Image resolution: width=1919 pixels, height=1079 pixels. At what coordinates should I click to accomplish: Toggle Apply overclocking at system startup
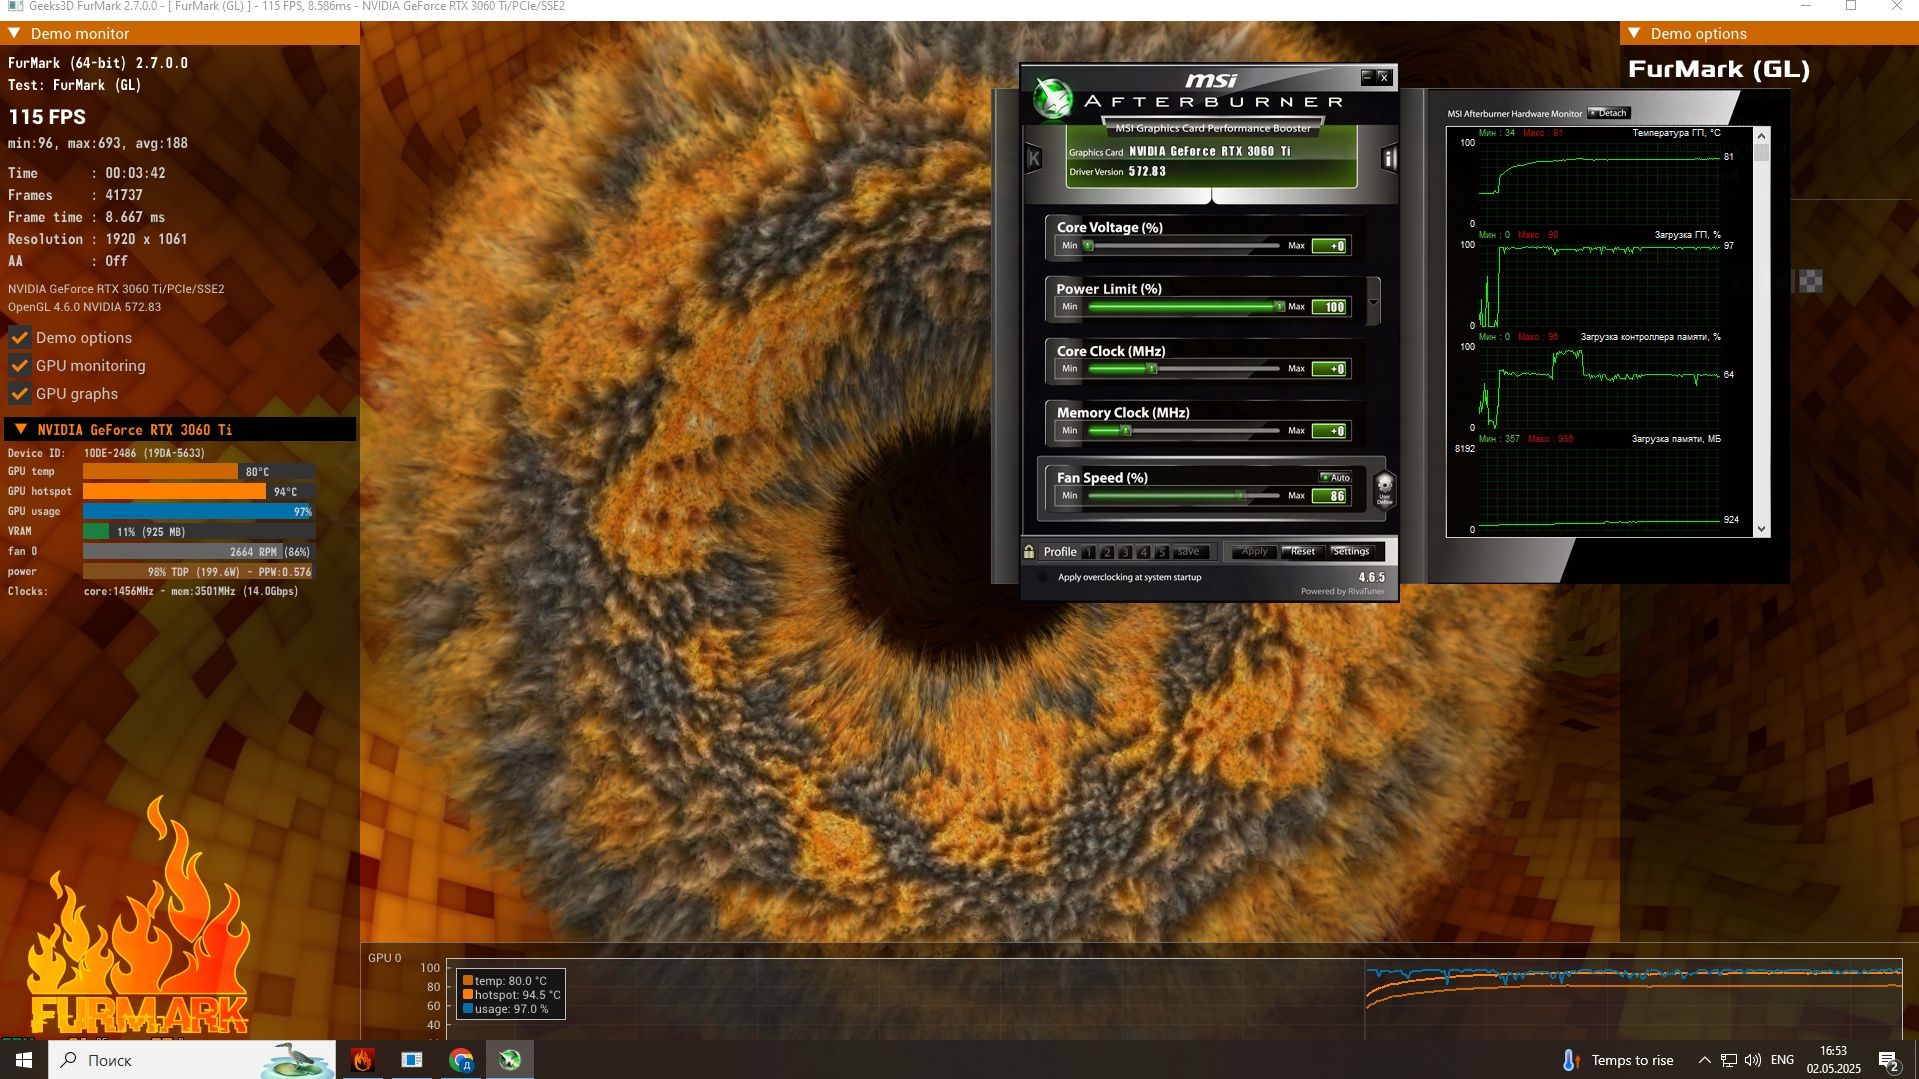tap(1043, 577)
